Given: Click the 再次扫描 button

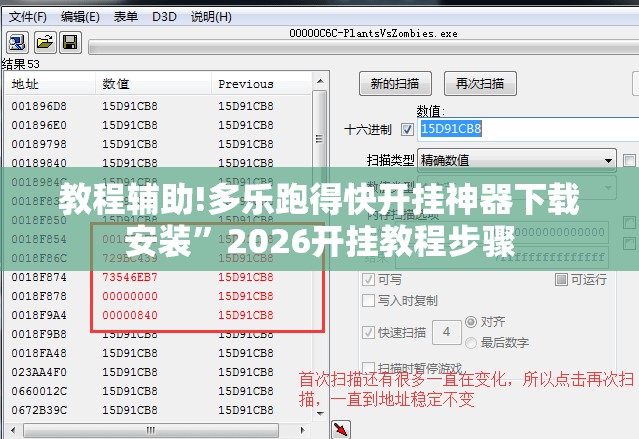Looking at the screenshot, I should point(480,84).
